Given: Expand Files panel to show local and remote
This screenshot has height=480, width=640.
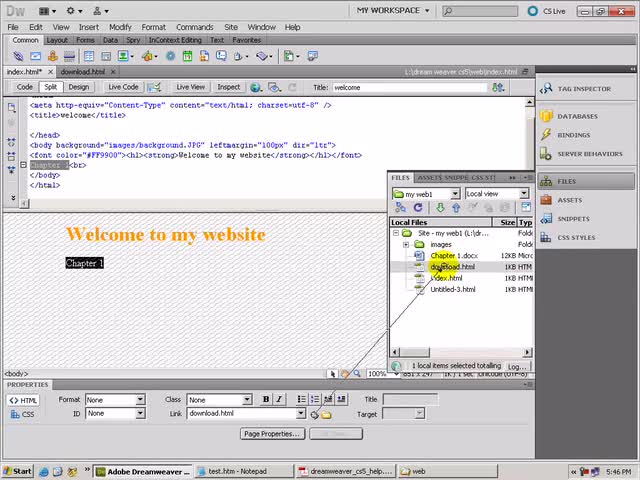Looking at the screenshot, I should click(526, 207).
